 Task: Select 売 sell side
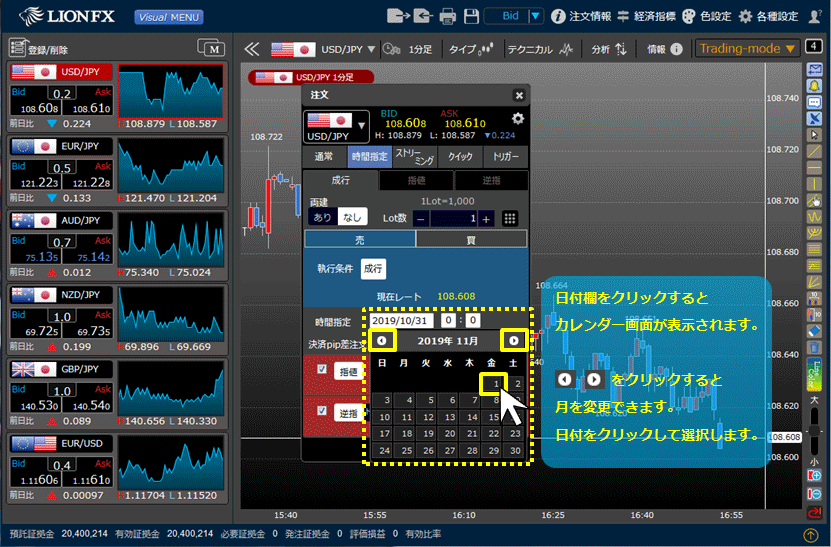[360, 240]
